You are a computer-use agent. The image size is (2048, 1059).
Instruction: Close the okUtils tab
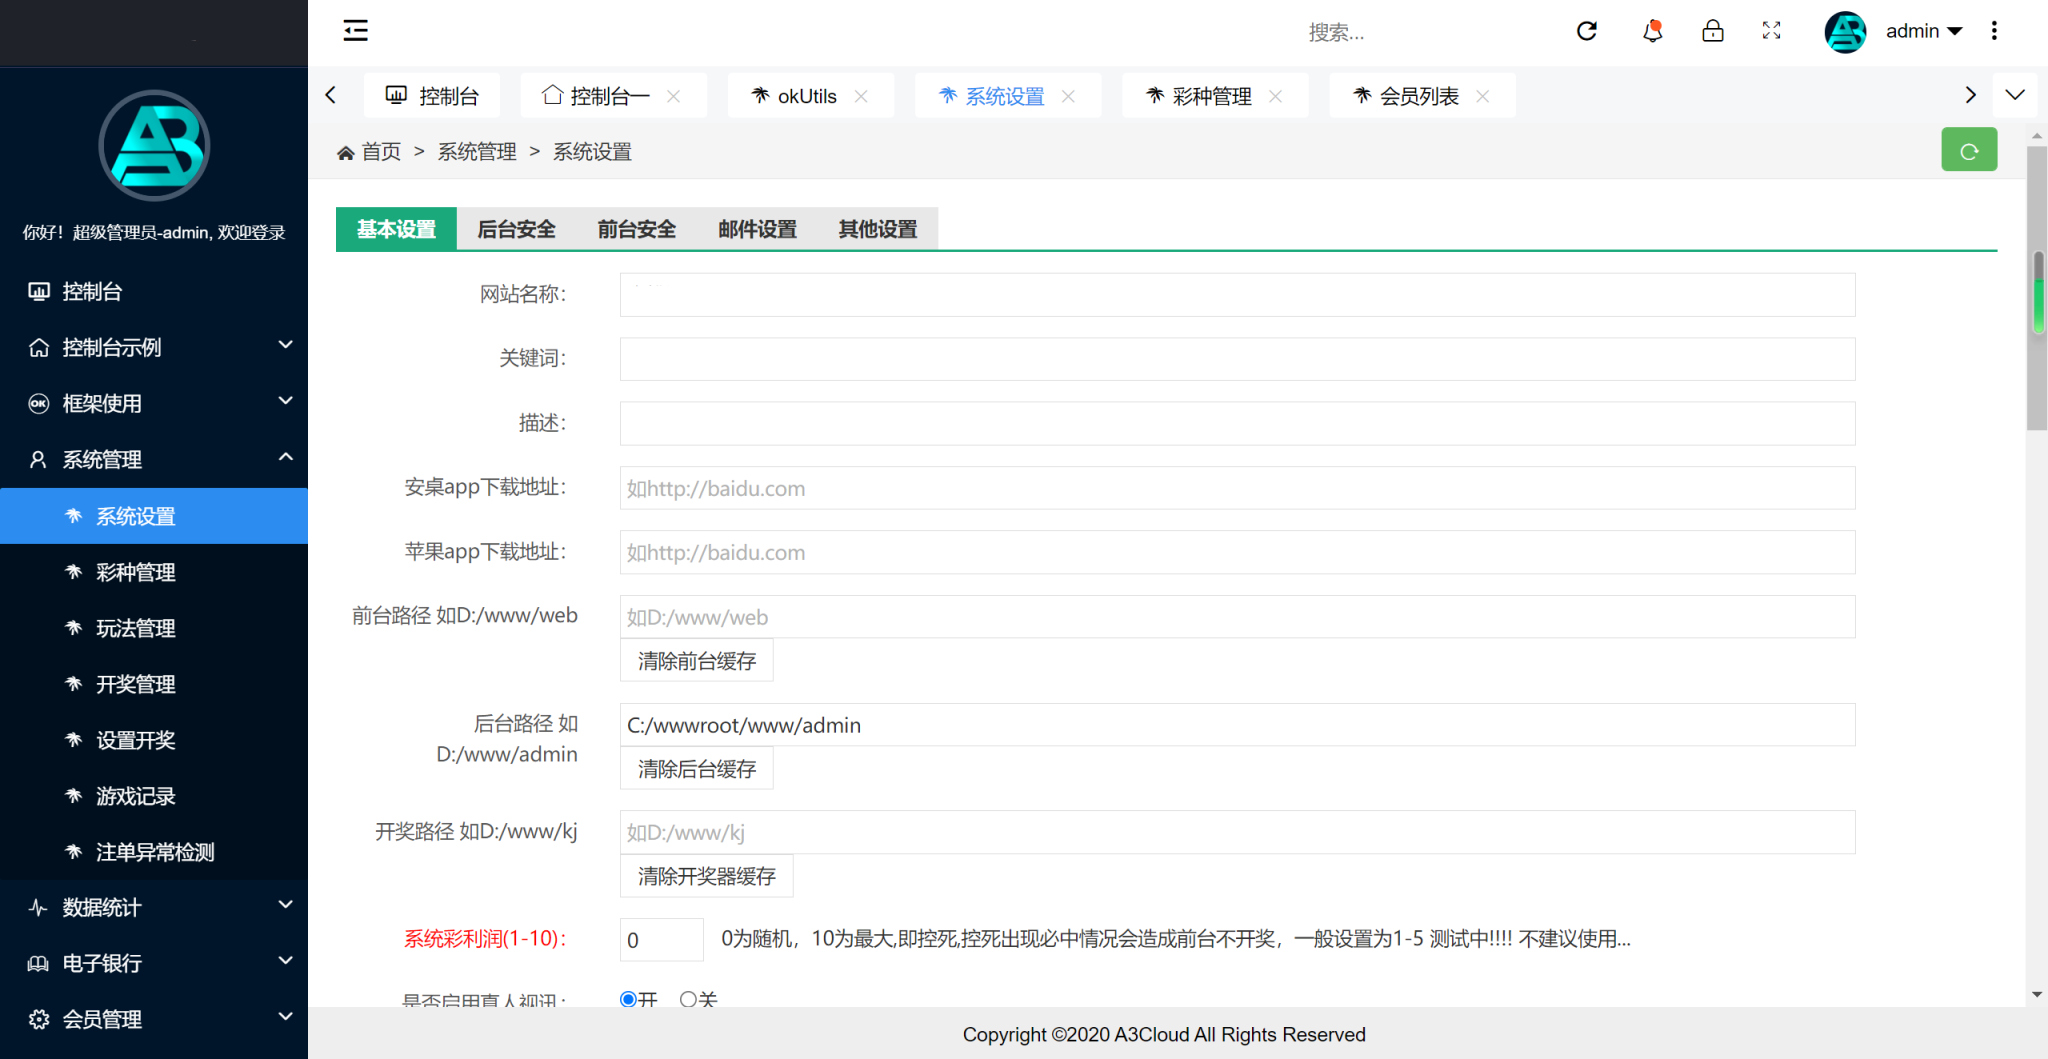coord(861,96)
